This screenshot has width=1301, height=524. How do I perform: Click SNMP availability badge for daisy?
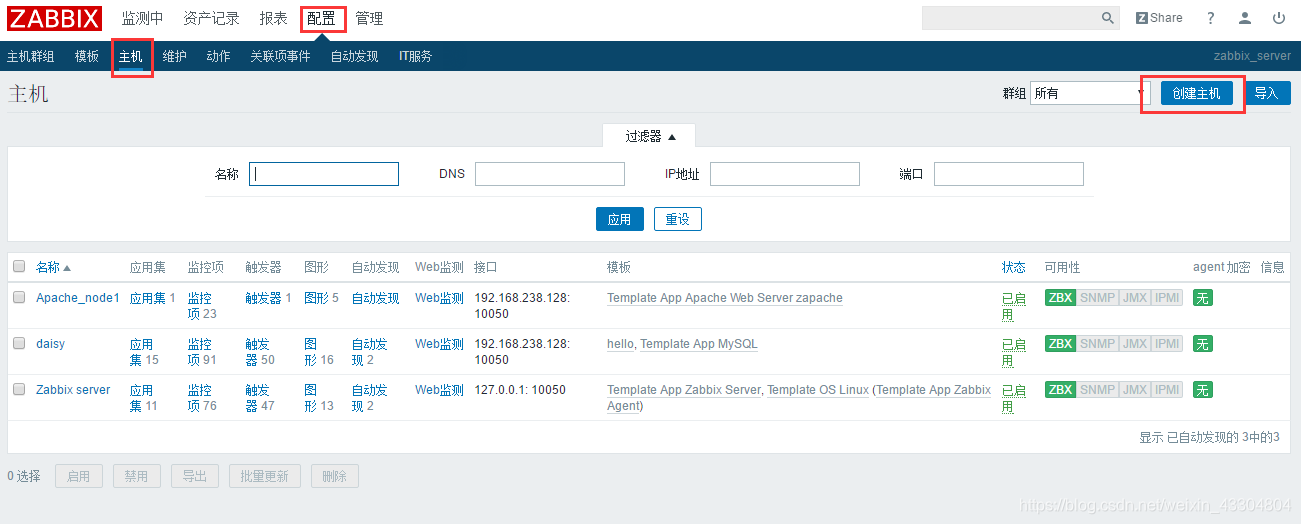pos(1097,344)
